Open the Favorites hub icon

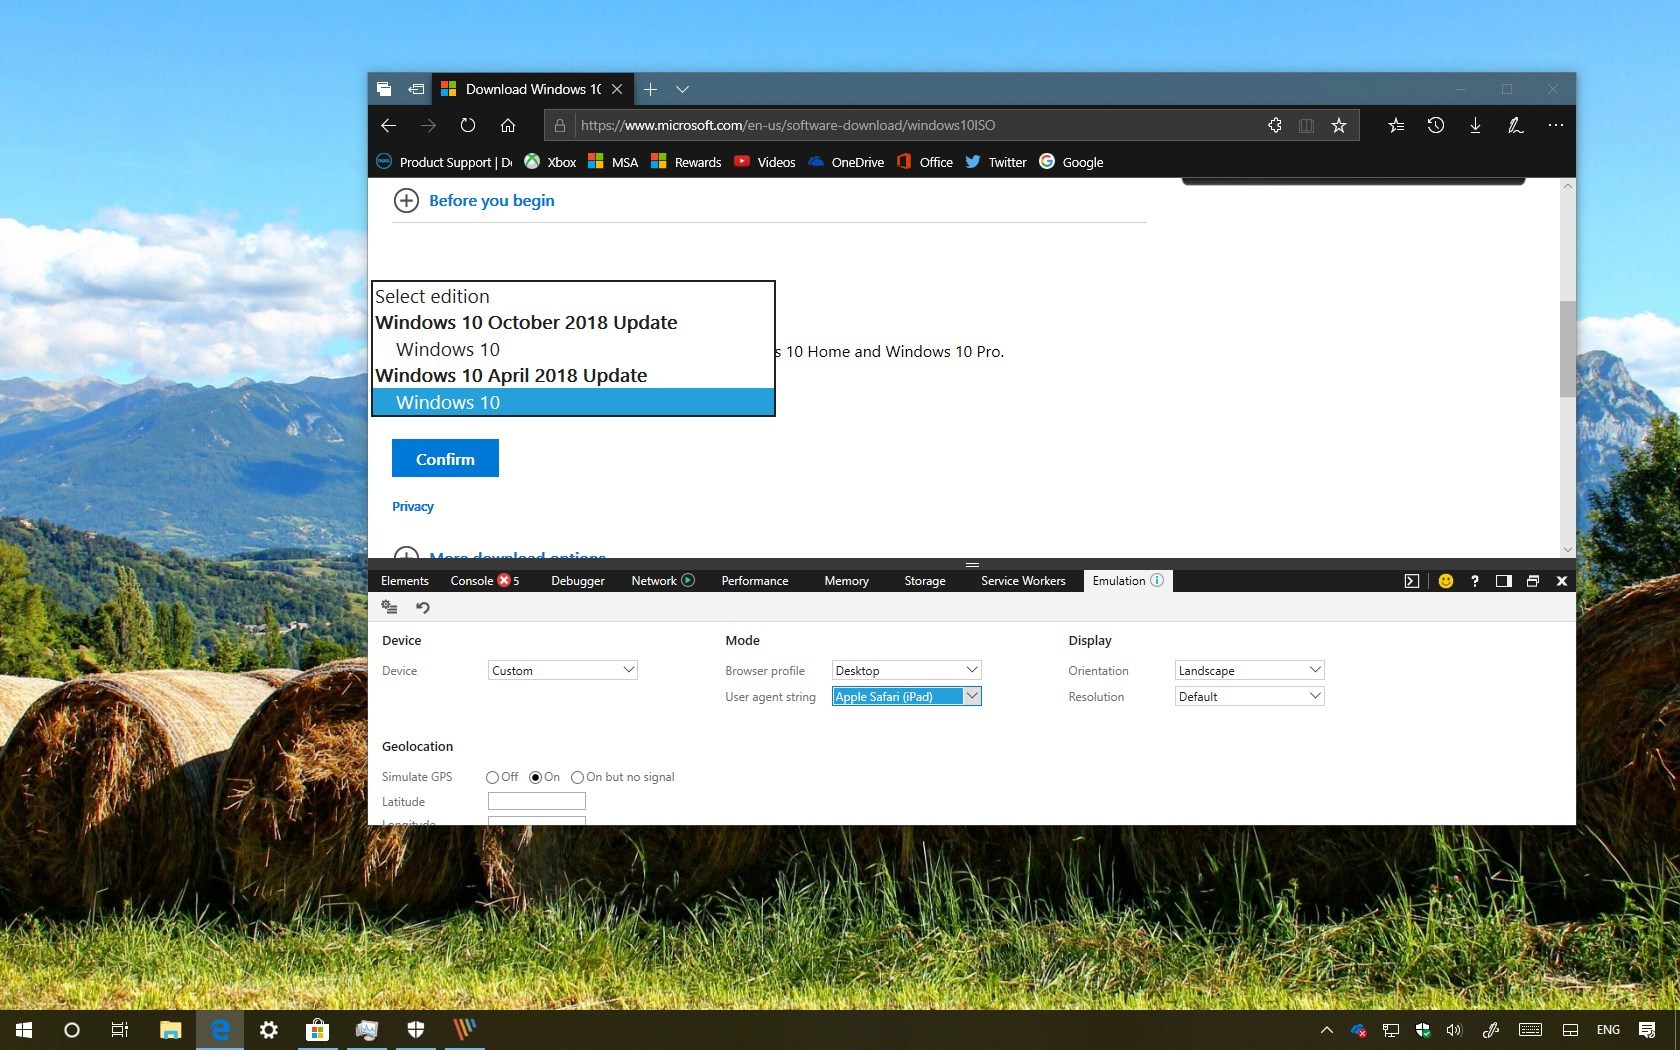[x=1396, y=125]
